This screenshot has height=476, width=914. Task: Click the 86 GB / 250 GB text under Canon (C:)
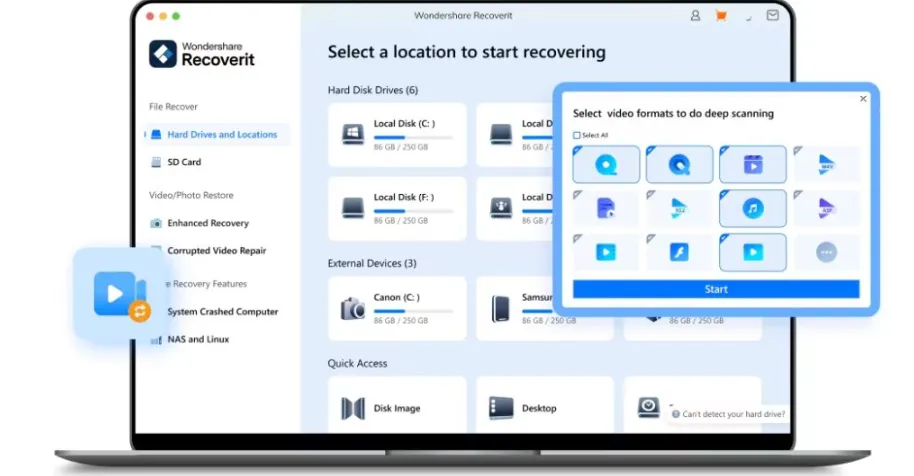[400, 320]
